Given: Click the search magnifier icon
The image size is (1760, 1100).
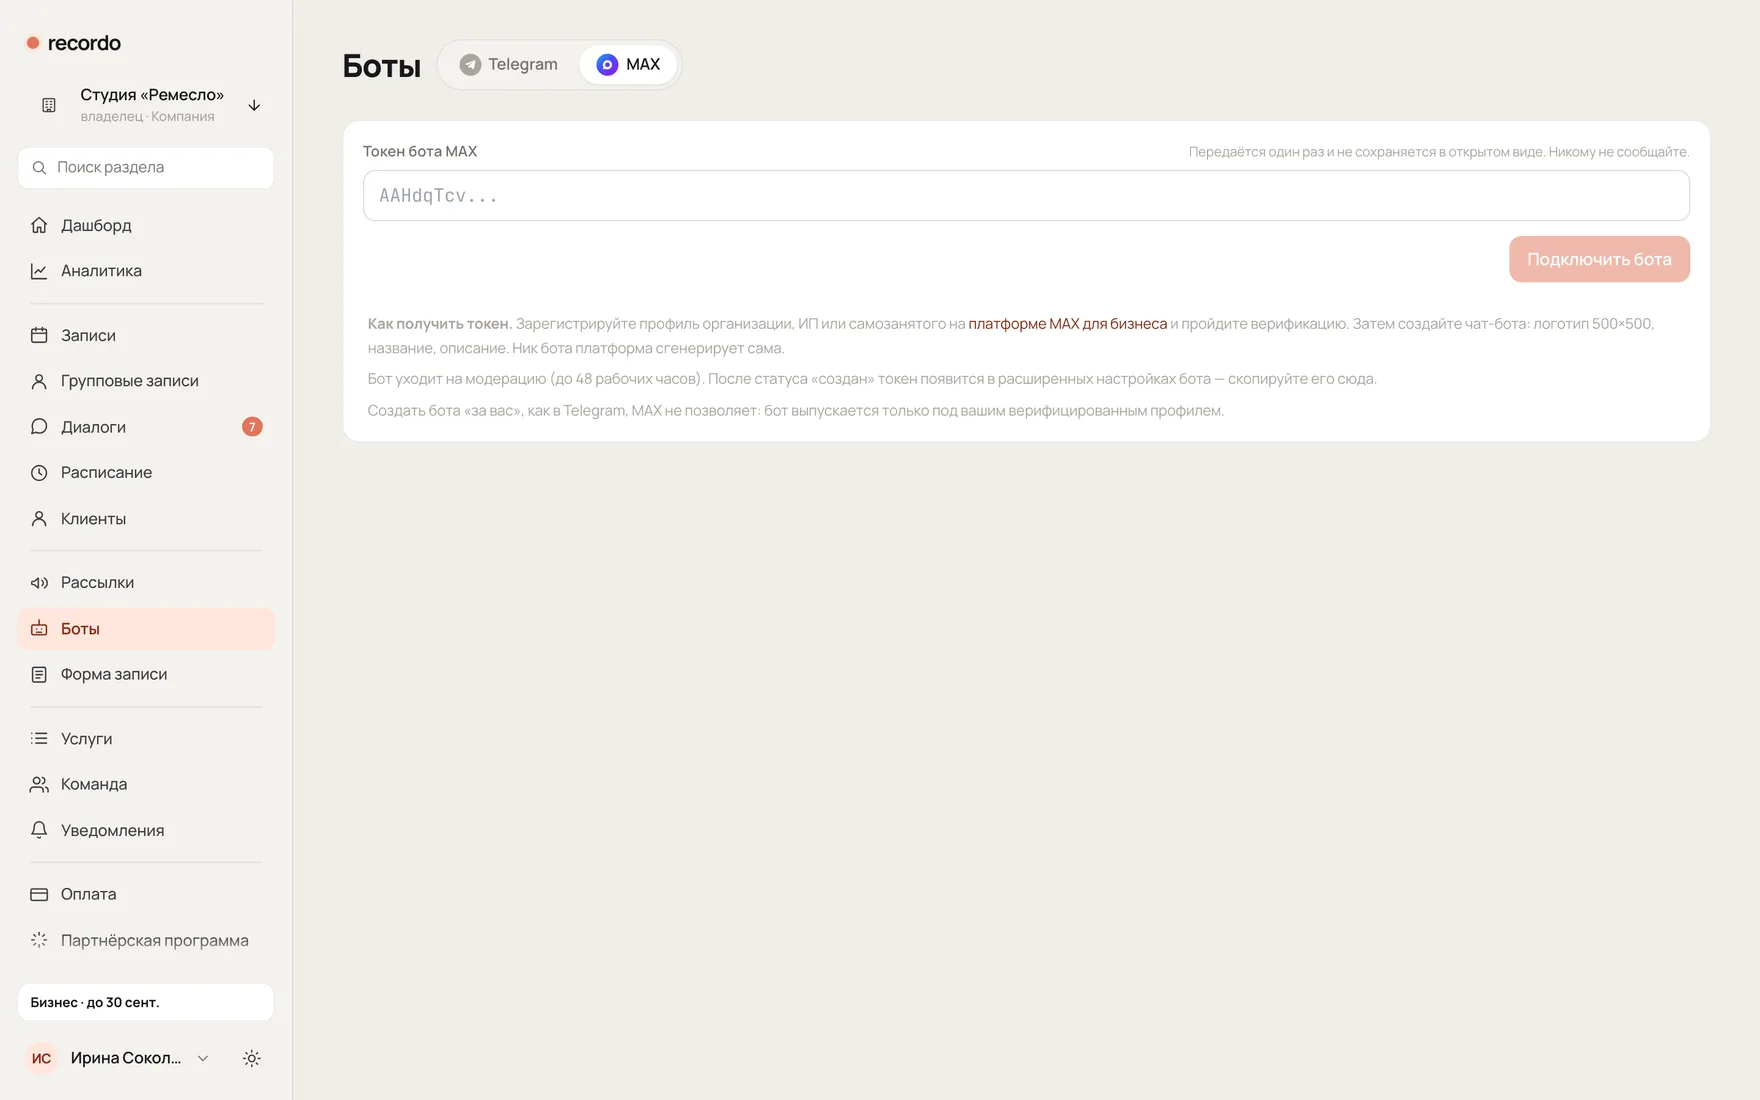Looking at the screenshot, I should coord(39,168).
